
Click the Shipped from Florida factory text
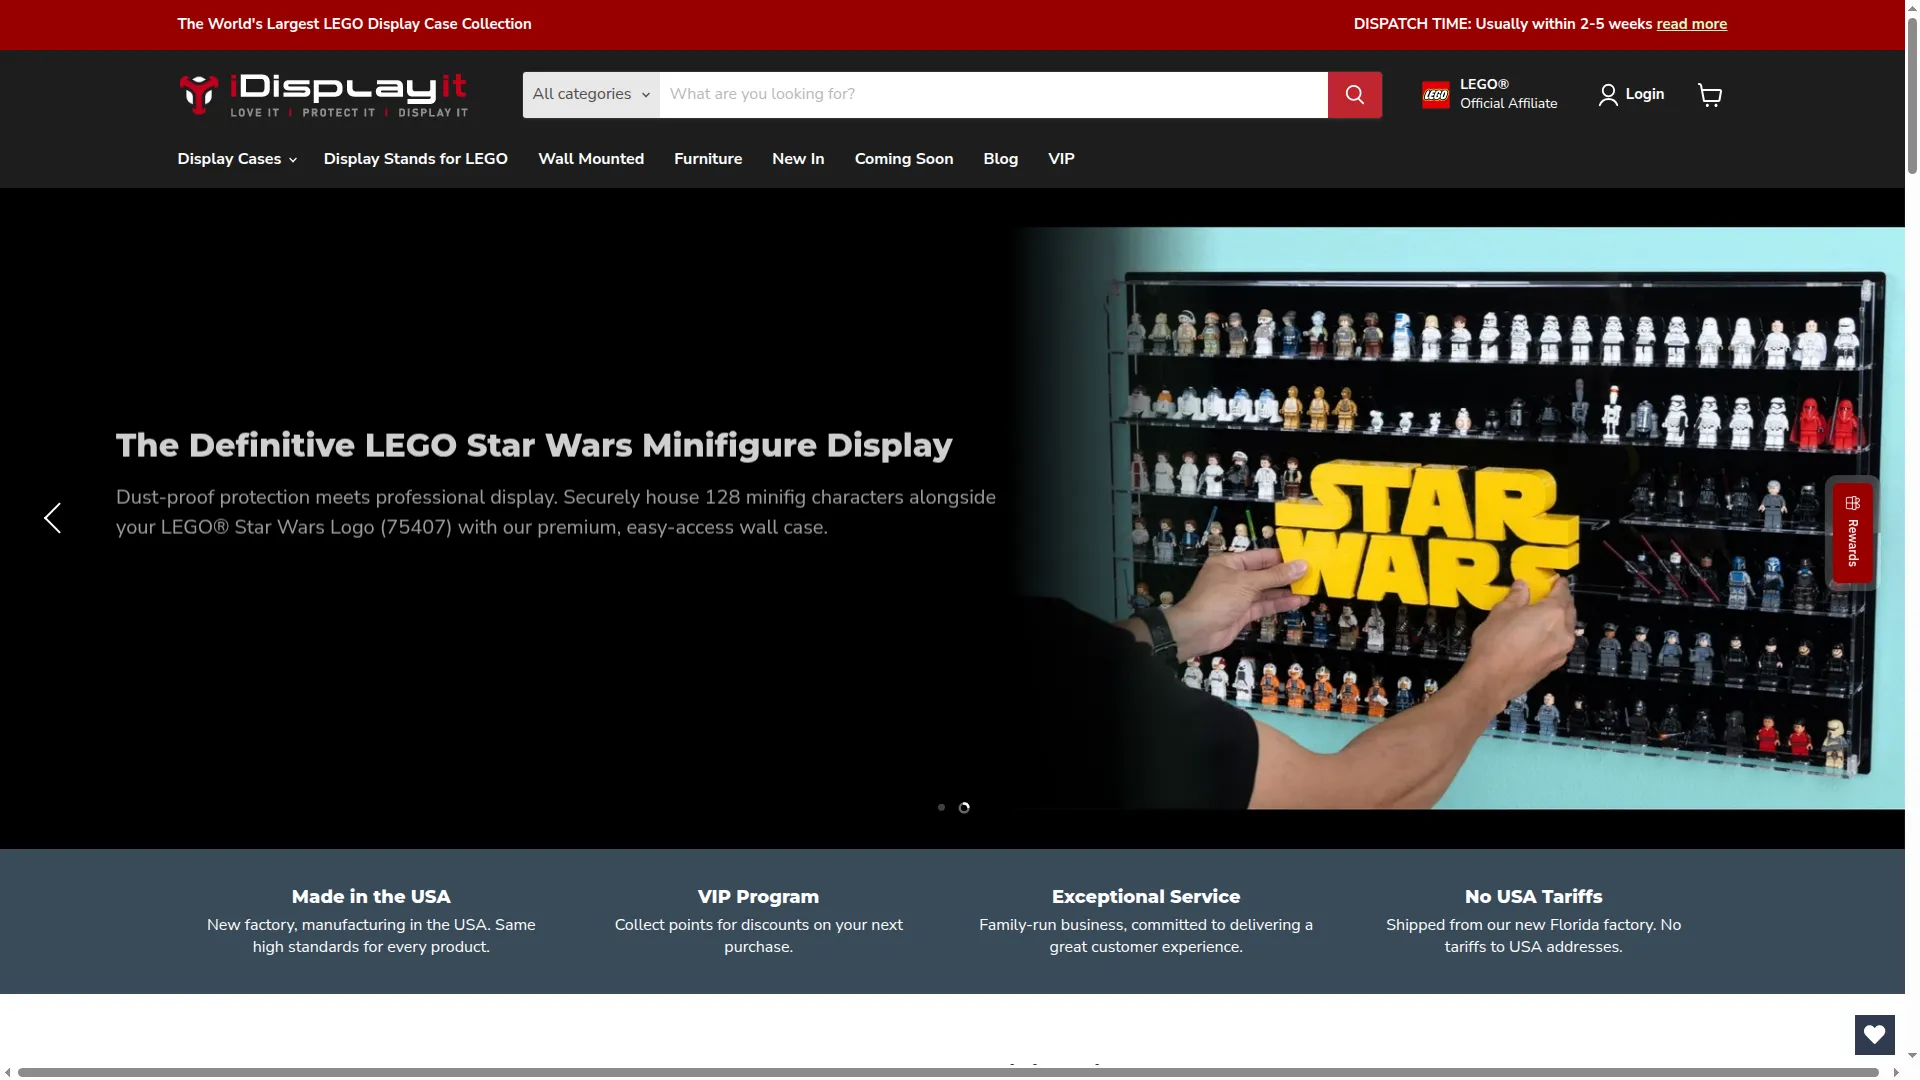click(1534, 936)
